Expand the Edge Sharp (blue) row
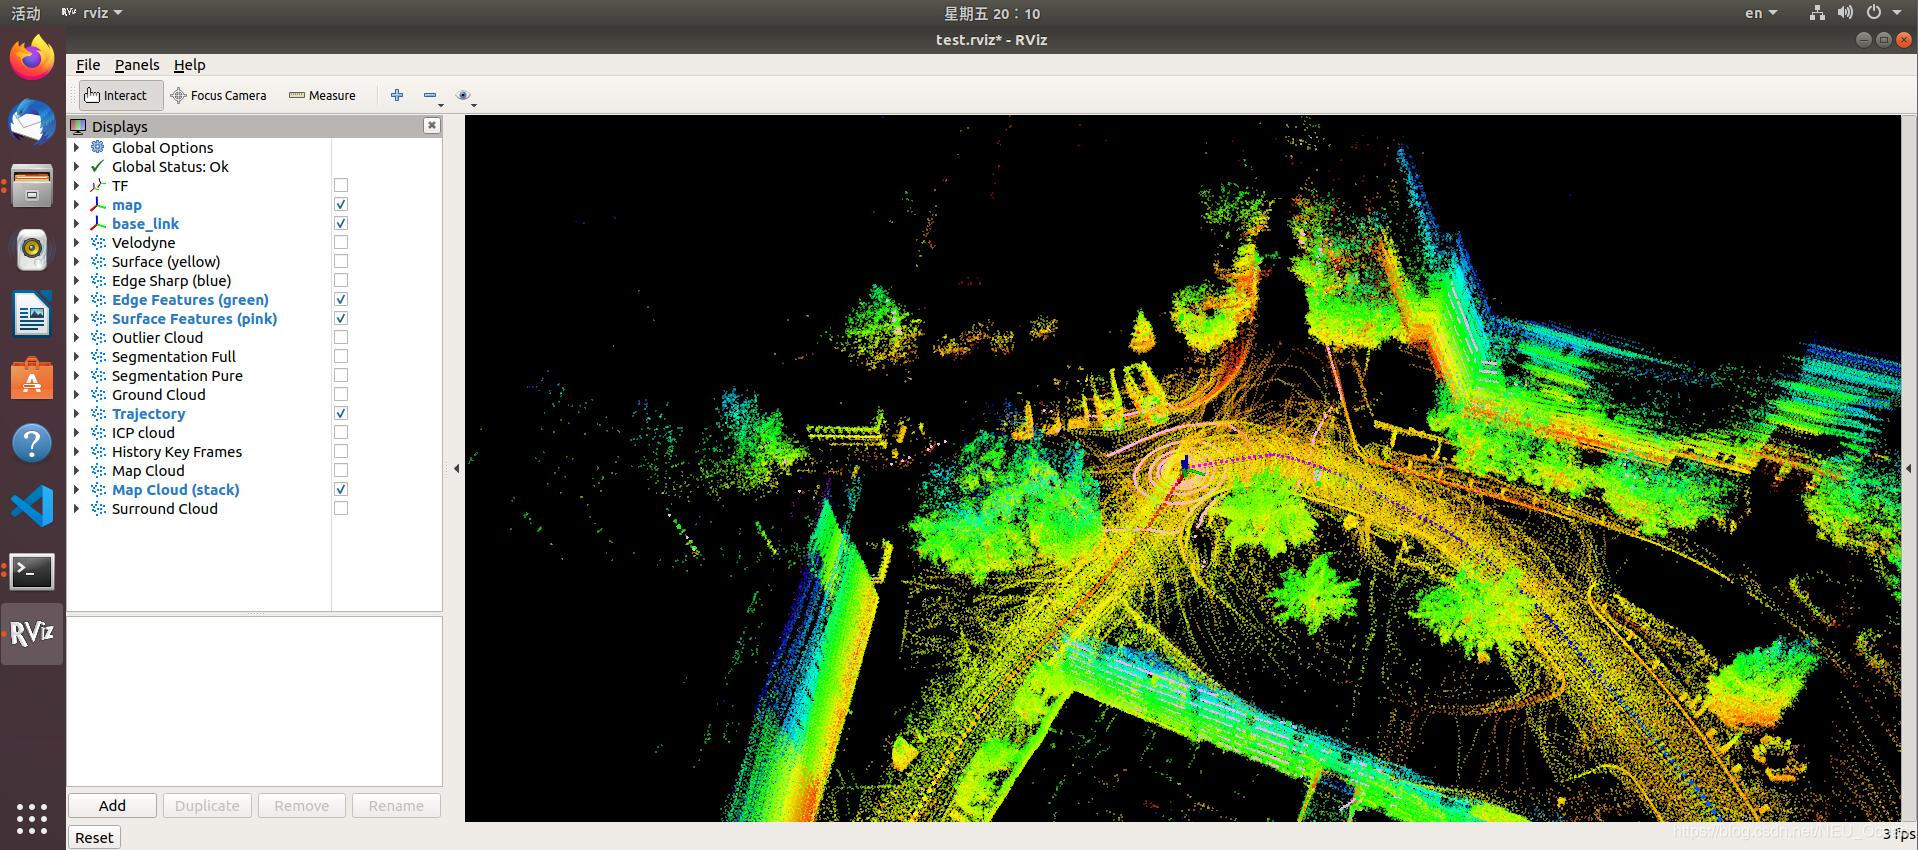The width and height of the screenshot is (1918, 850). pos(76,280)
